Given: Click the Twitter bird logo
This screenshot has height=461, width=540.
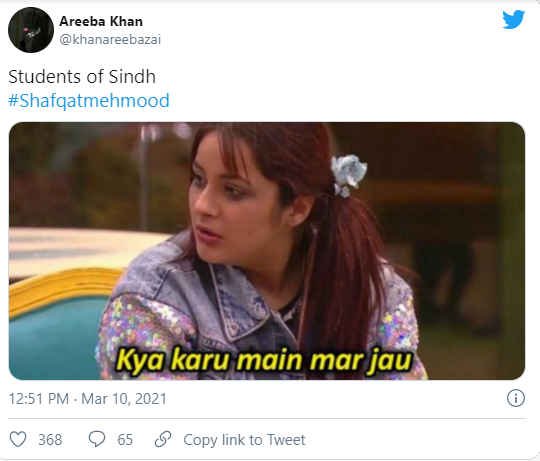Looking at the screenshot, I should click(x=513, y=20).
